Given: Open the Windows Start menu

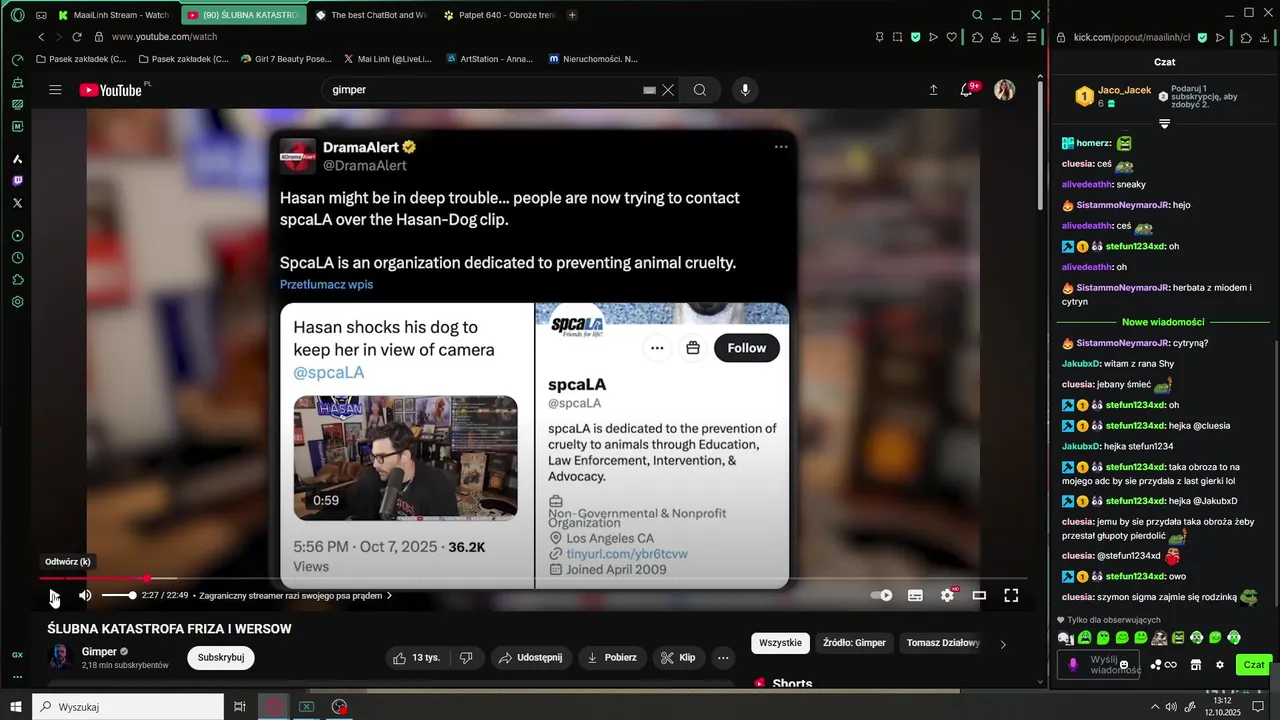Looking at the screenshot, I should pos(16,707).
